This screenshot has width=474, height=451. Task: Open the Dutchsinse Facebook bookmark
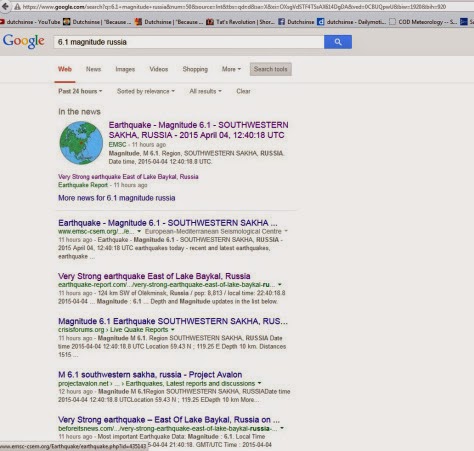(x=296, y=22)
